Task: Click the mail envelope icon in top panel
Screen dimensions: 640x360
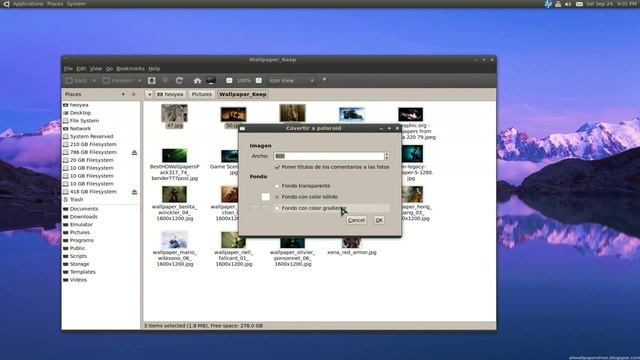Action: pos(579,4)
